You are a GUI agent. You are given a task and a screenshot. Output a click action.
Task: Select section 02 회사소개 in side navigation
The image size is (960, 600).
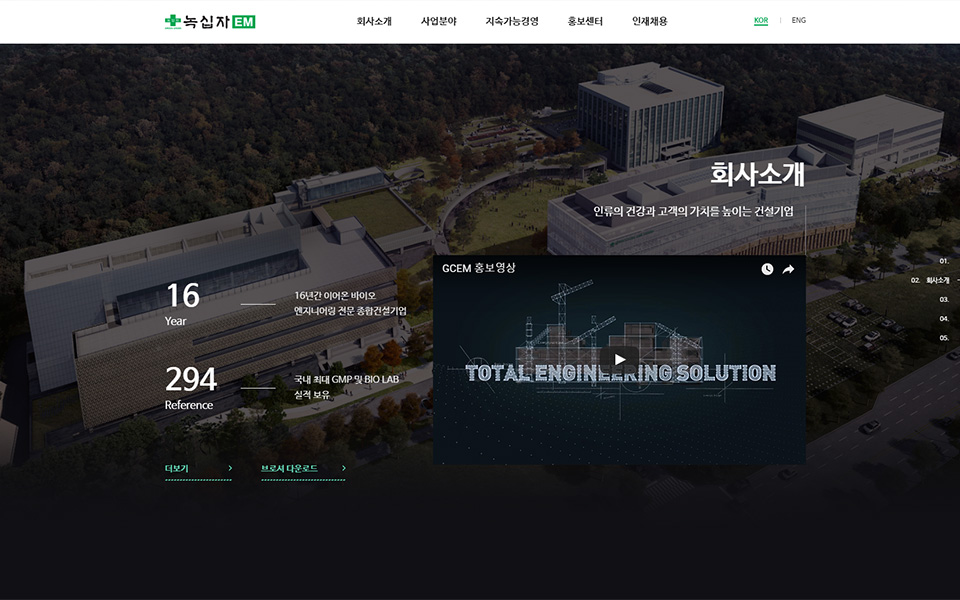[x=931, y=280]
